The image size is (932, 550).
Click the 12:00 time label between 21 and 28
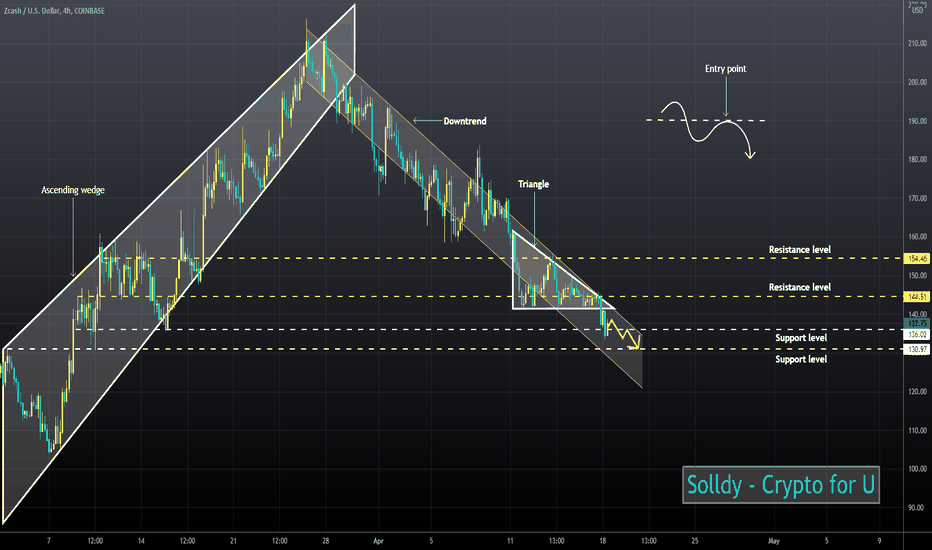[279, 541]
